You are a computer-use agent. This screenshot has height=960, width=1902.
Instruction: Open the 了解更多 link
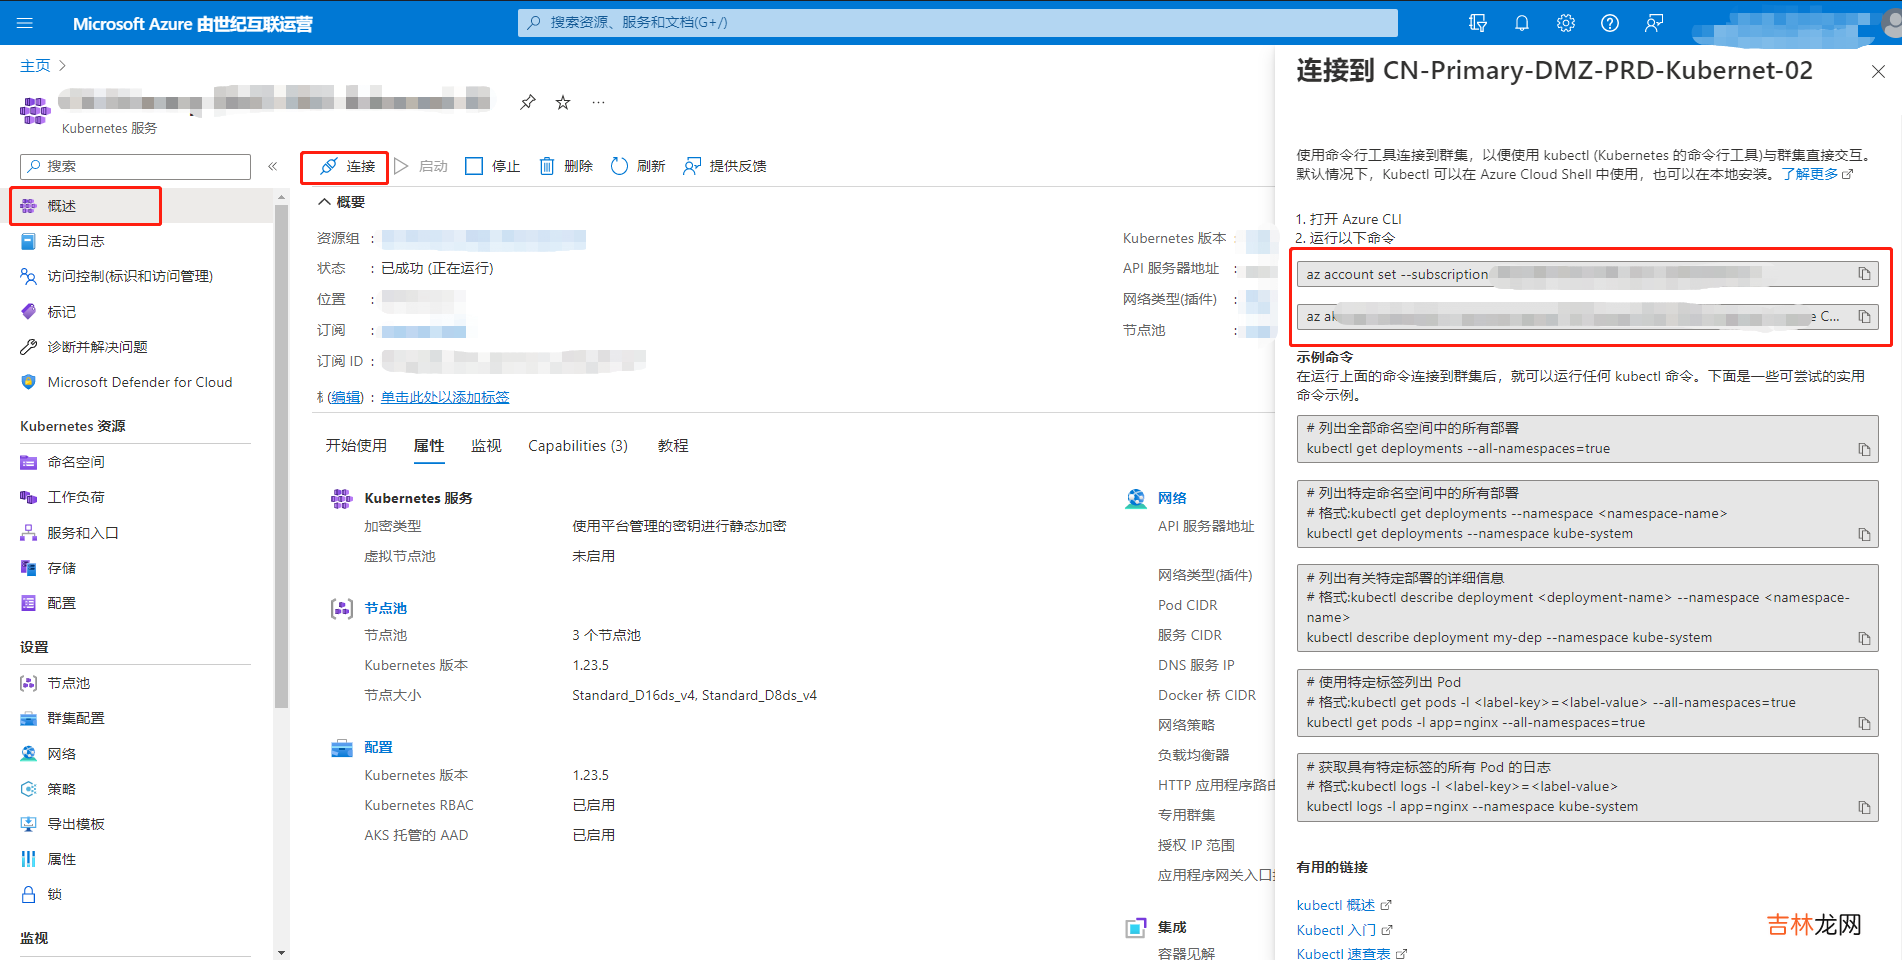coord(1809,174)
